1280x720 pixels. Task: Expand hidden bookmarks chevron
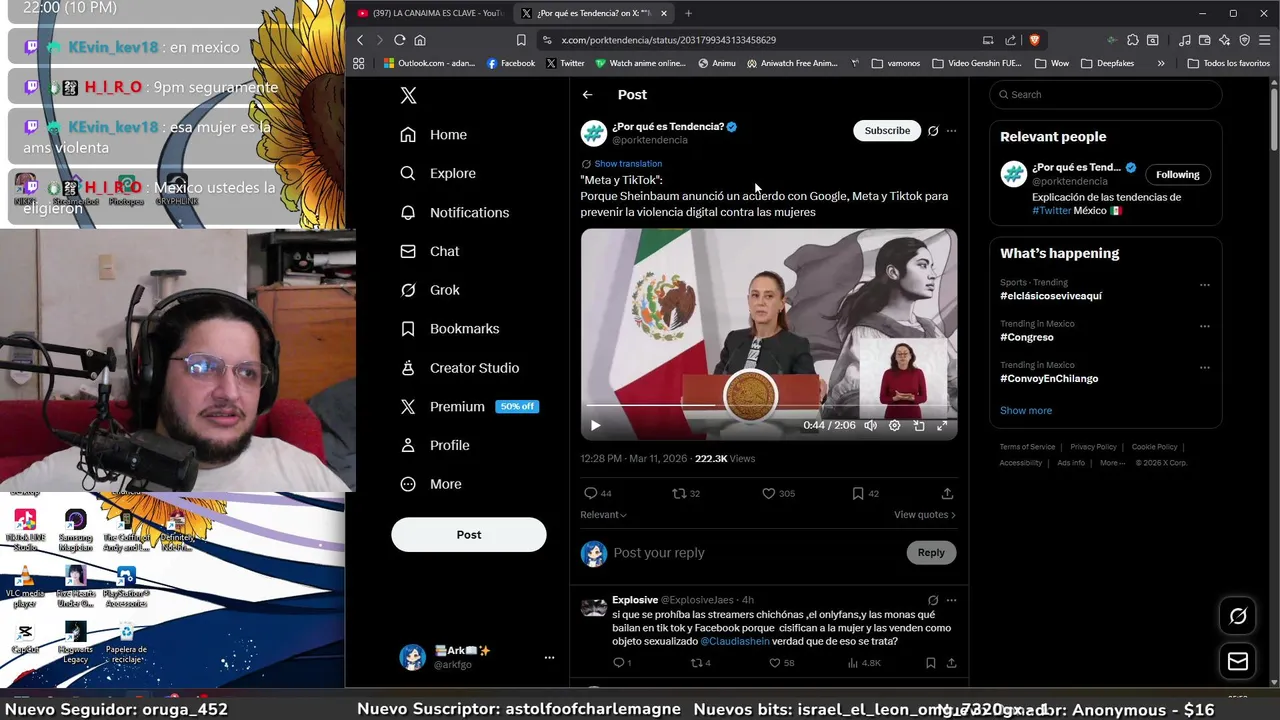tap(1161, 63)
